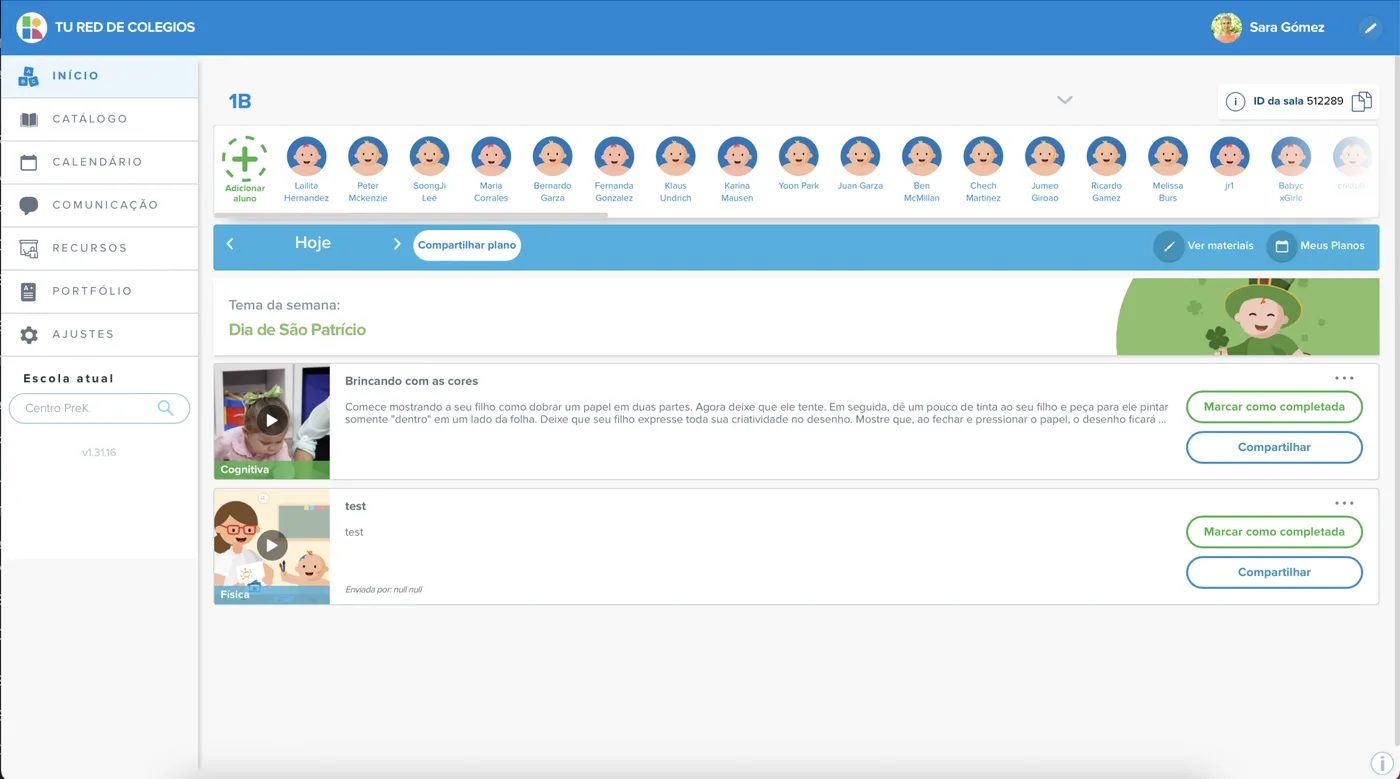1400x779 pixels.
Task: Select student Ricardo Gamez avatar
Action: pos(1106,157)
